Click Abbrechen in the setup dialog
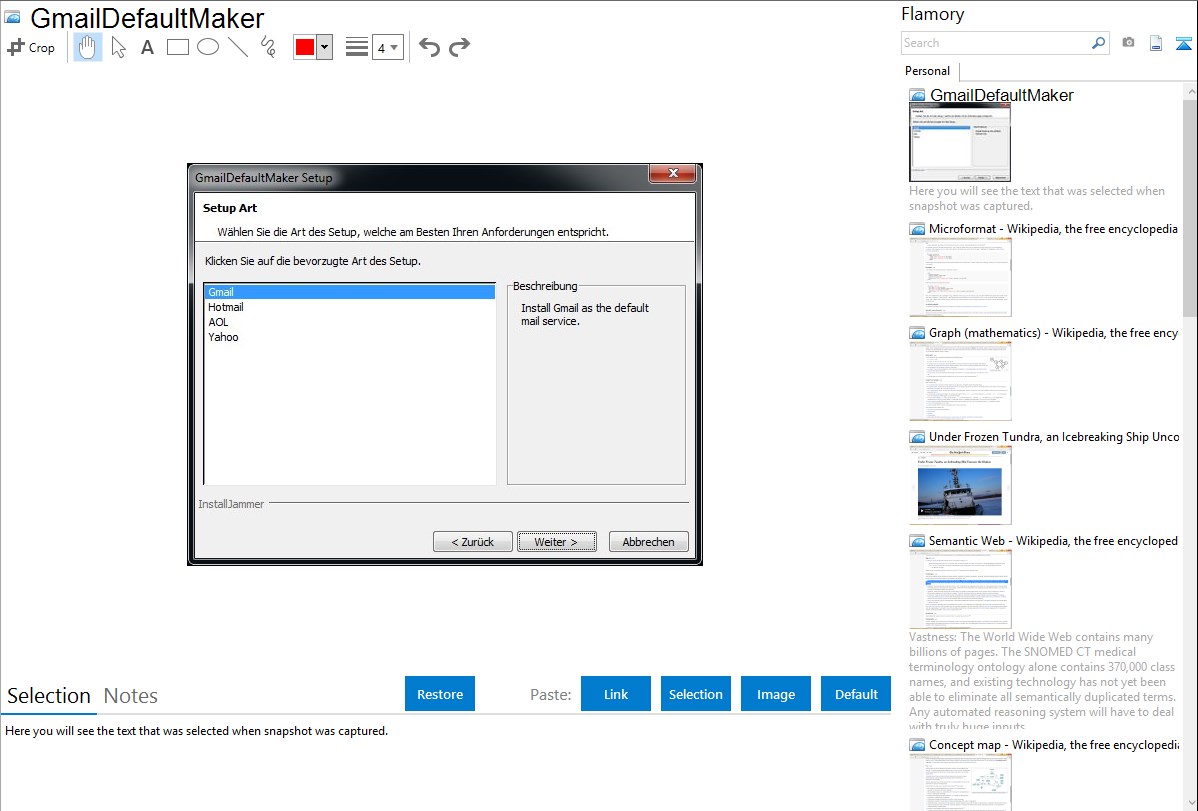This screenshot has width=1198, height=811. click(x=649, y=541)
